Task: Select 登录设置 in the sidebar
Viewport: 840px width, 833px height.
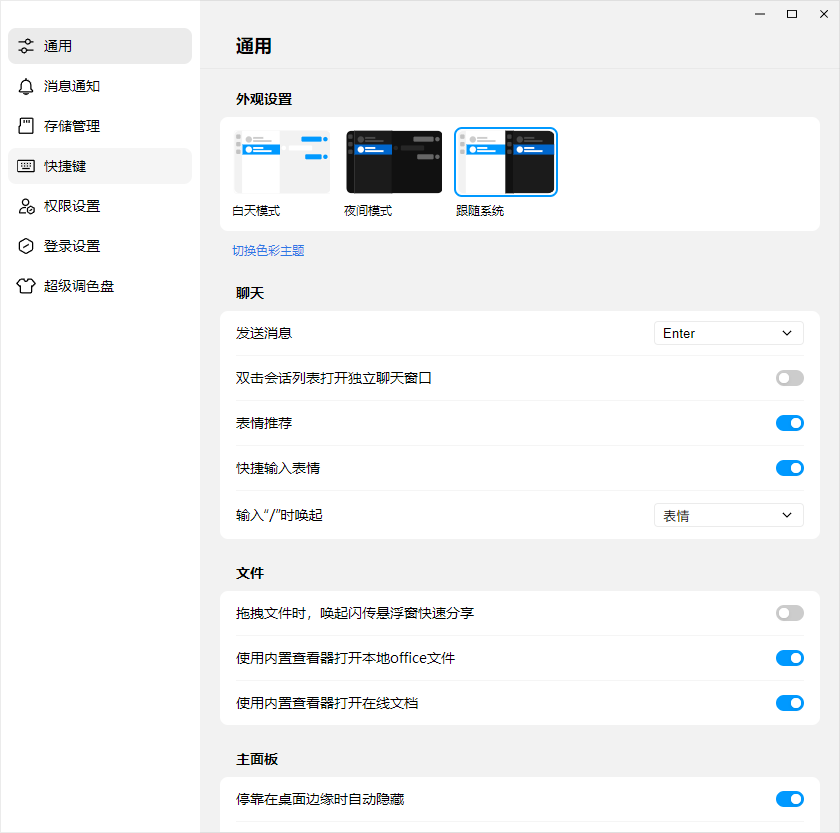Action: (100, 246)
